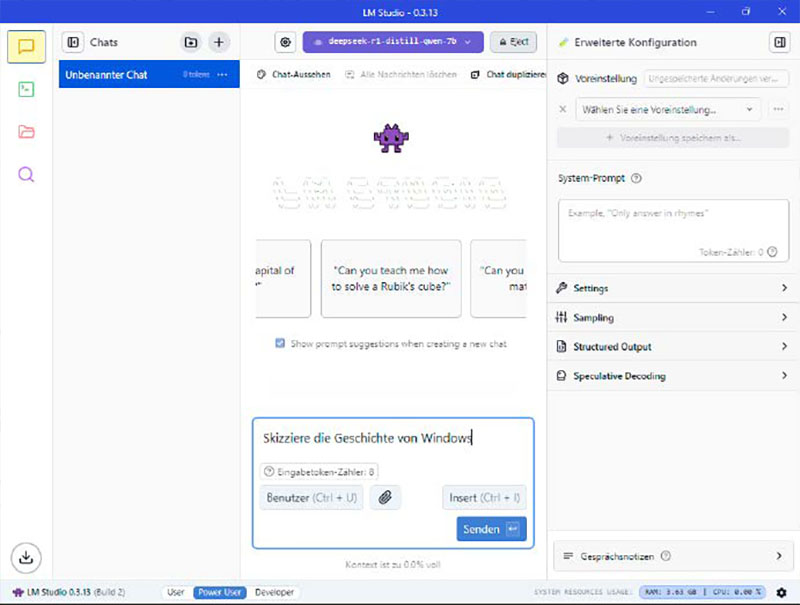Expand the Speculative Decoding section

(x=673, y=376)
